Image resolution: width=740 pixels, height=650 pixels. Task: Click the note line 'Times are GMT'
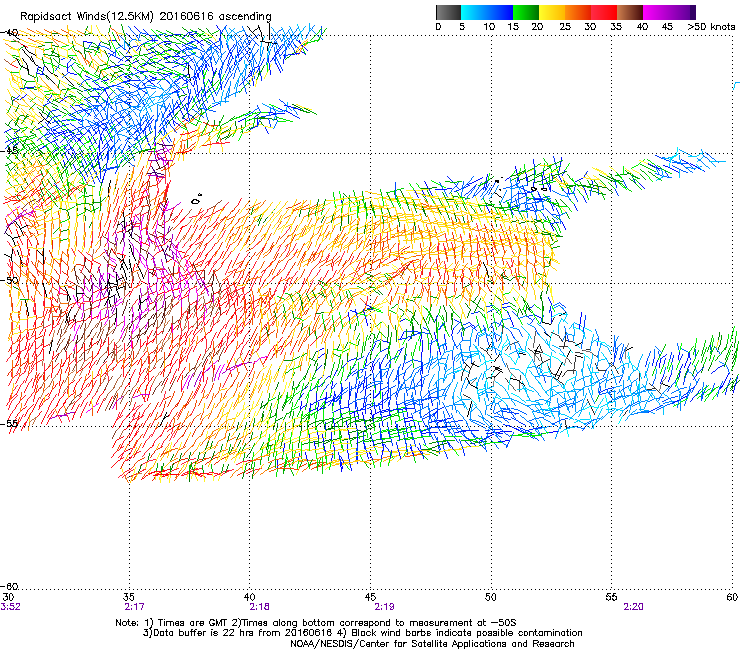(x=193, y=623)
